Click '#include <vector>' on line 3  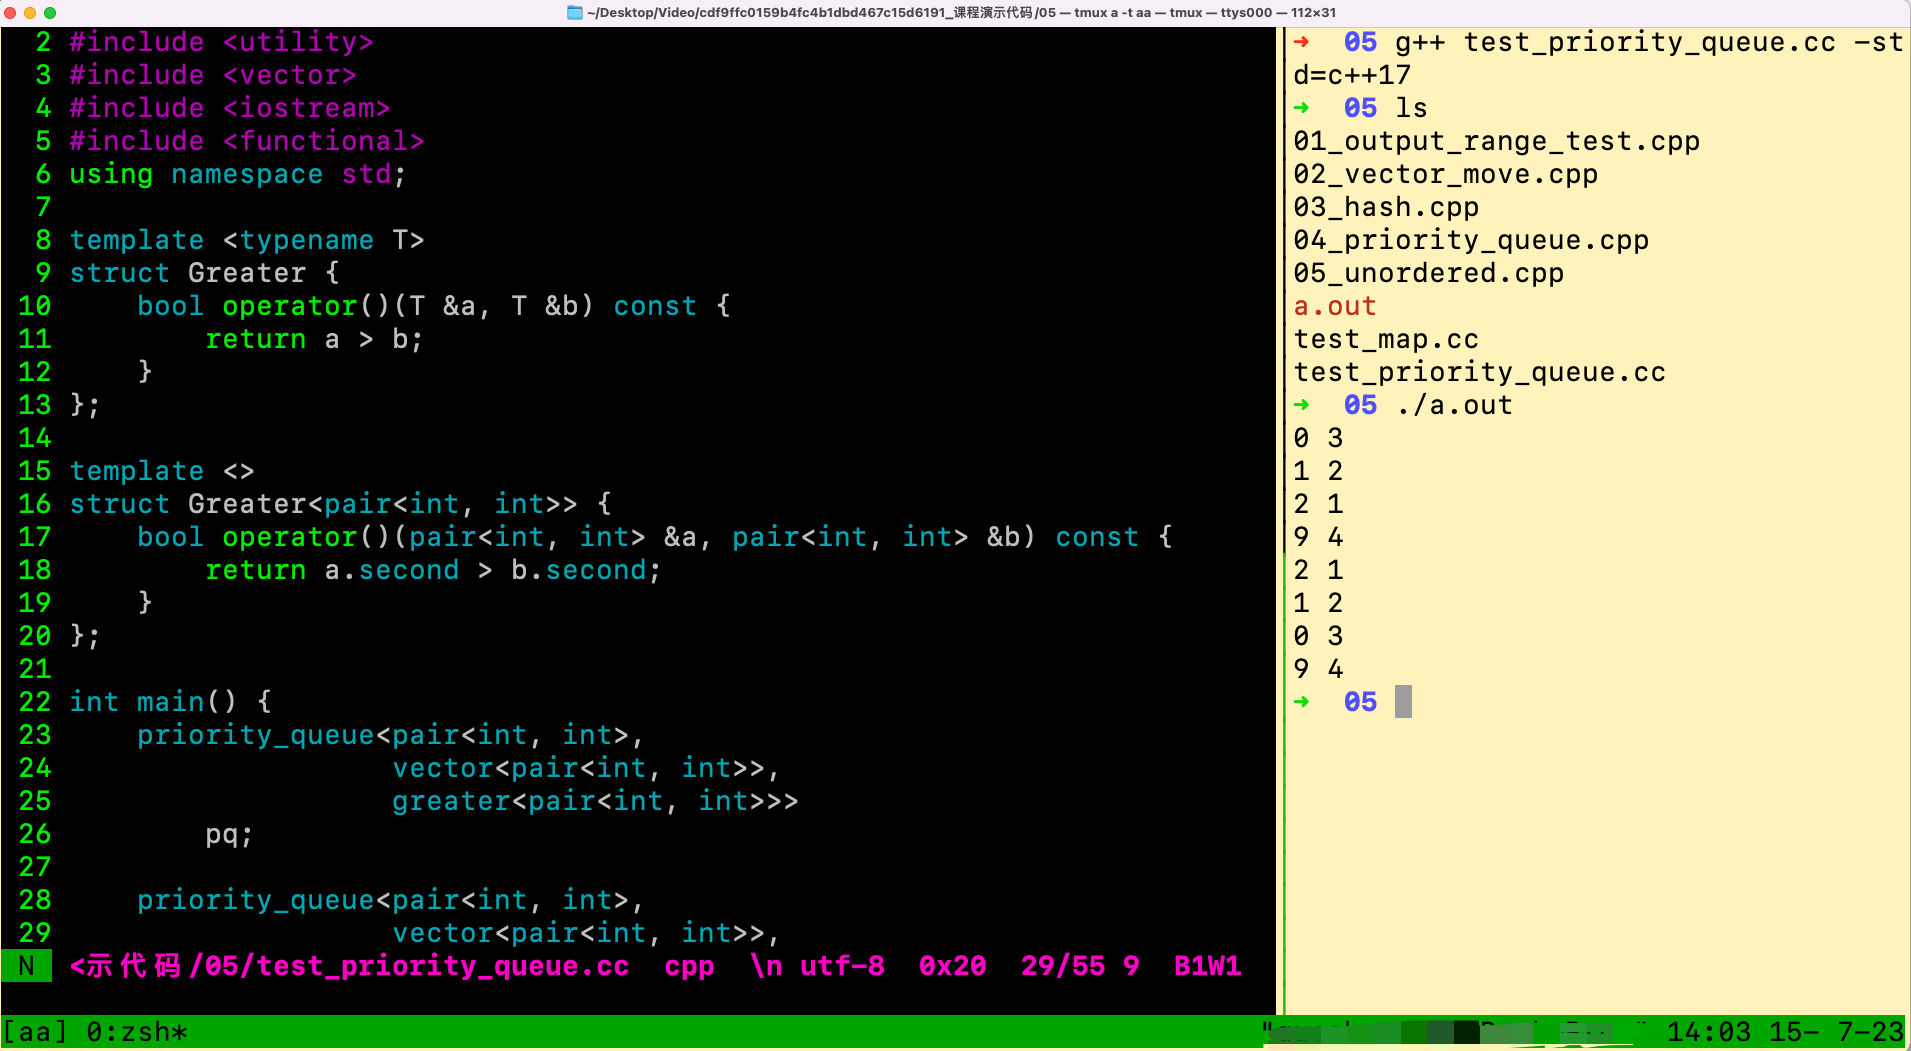tap(213, 75)
